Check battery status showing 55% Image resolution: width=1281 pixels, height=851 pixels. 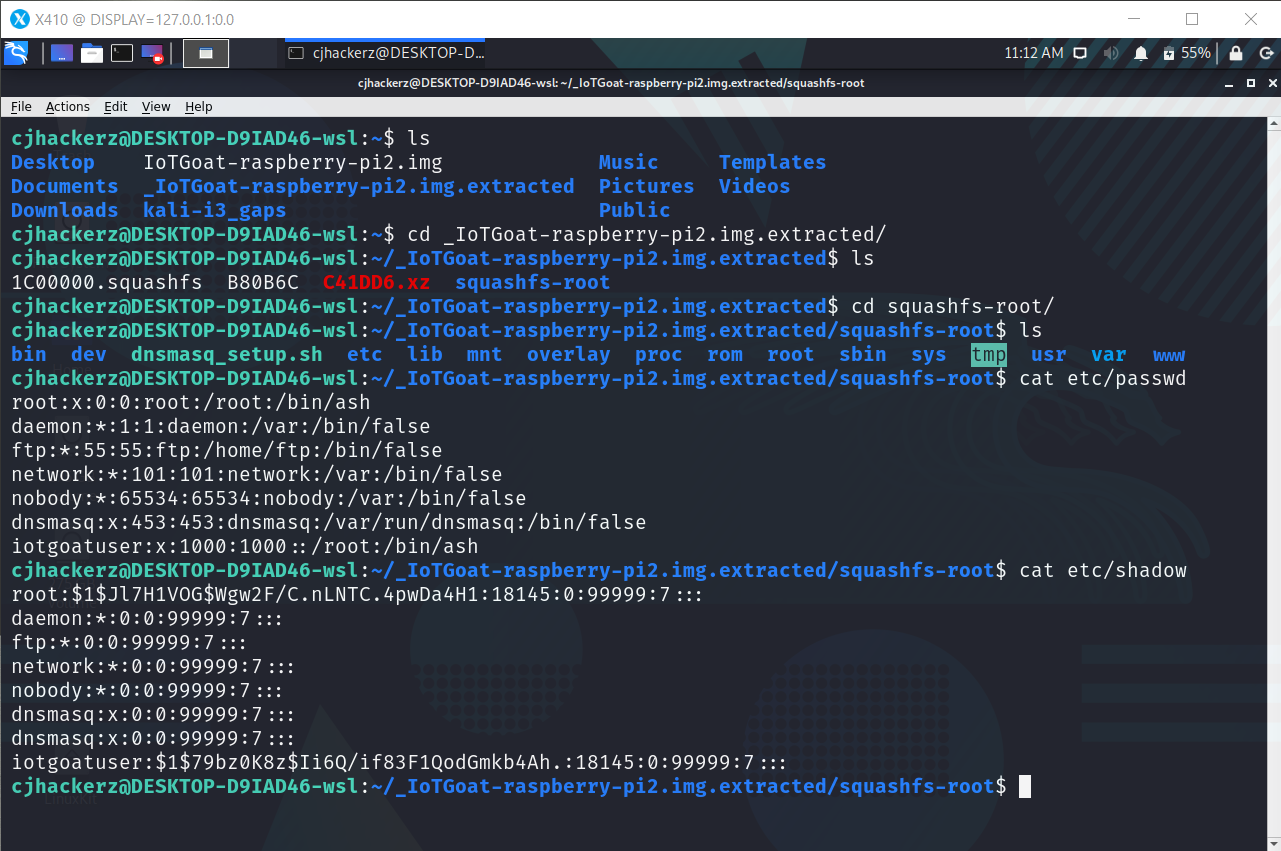pyautogui.click(x=1185, y=54)
